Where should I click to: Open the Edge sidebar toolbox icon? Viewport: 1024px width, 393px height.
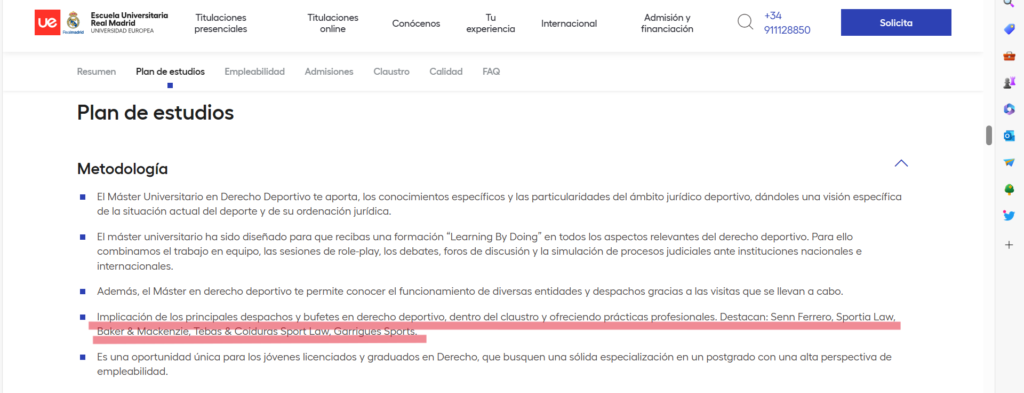pos(1009,55)
